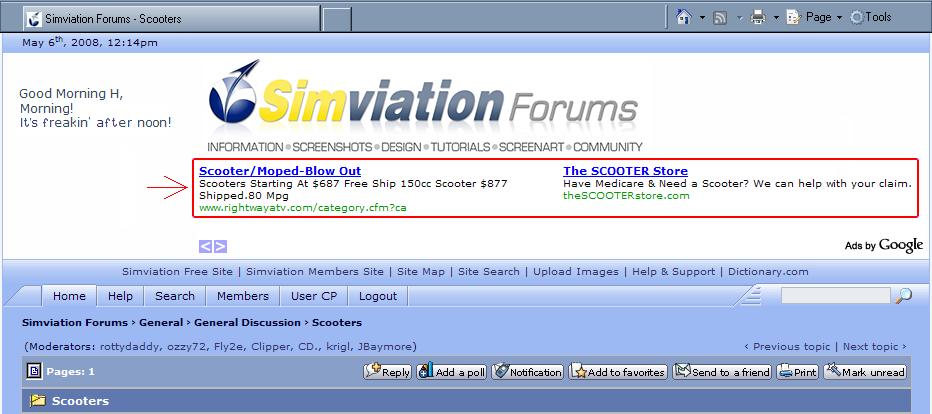
Task: Click the Logout tab
Action: (x=378, y=296)
